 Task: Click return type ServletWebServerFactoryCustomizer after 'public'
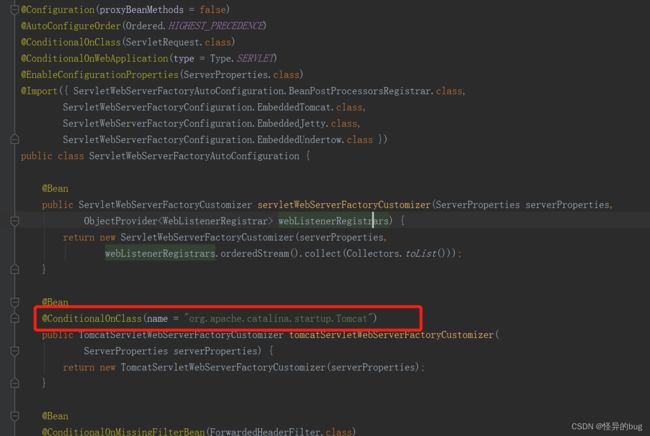[165, 205]
